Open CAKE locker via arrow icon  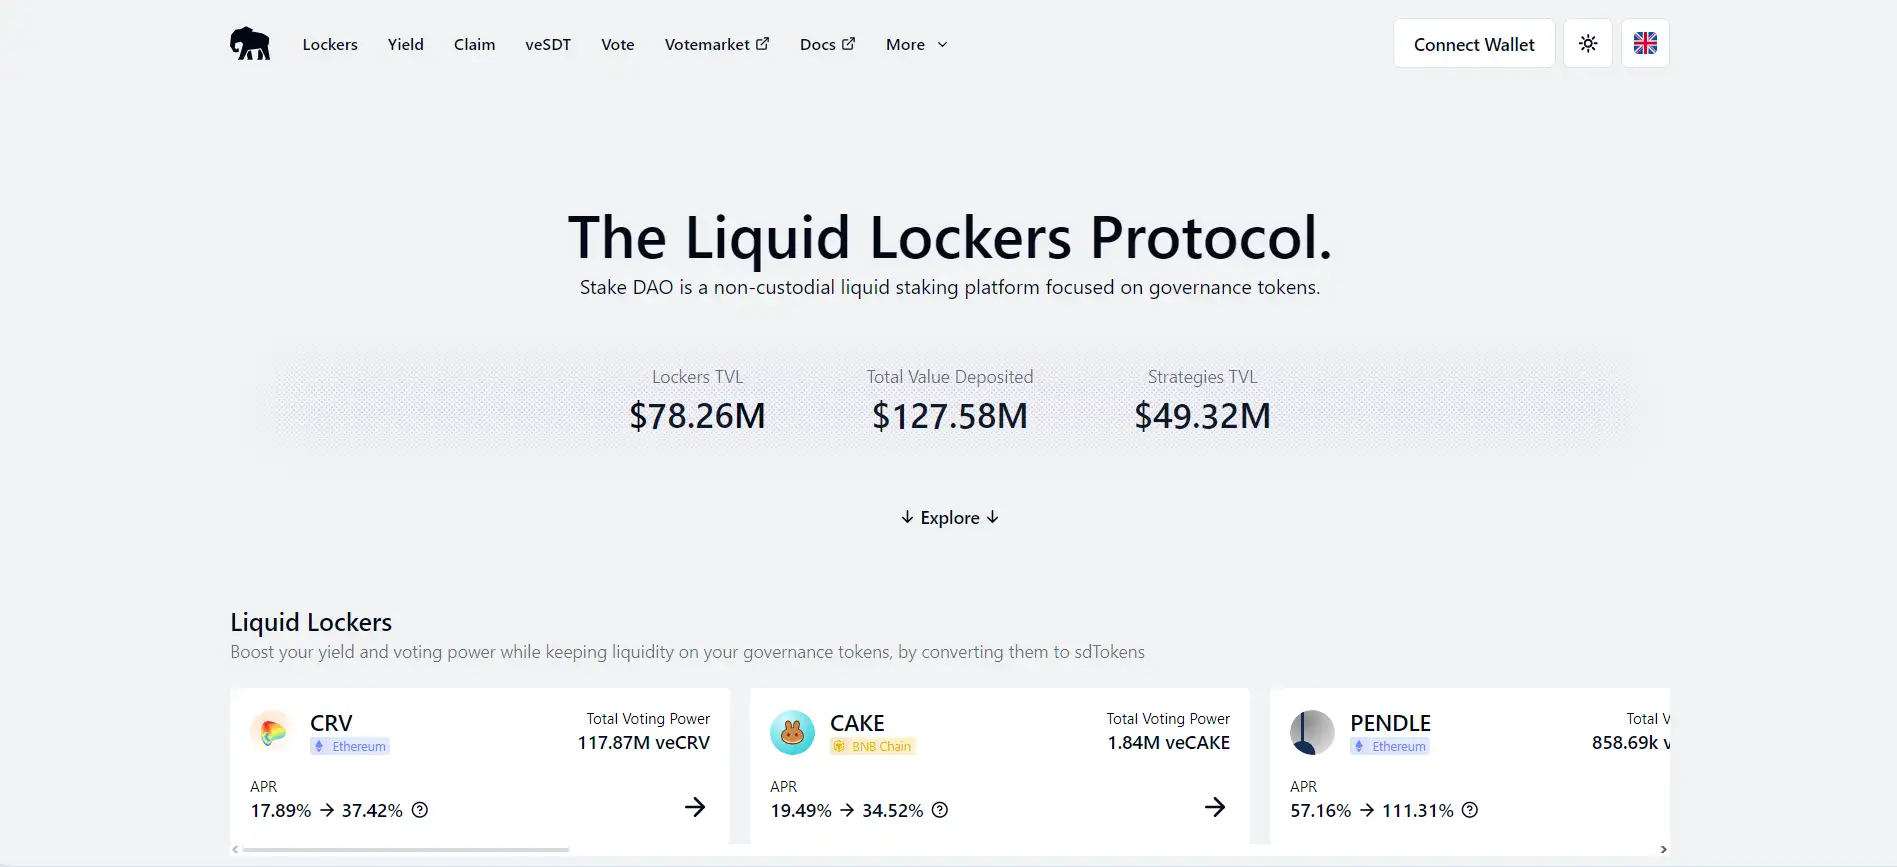coord(1215,807)
